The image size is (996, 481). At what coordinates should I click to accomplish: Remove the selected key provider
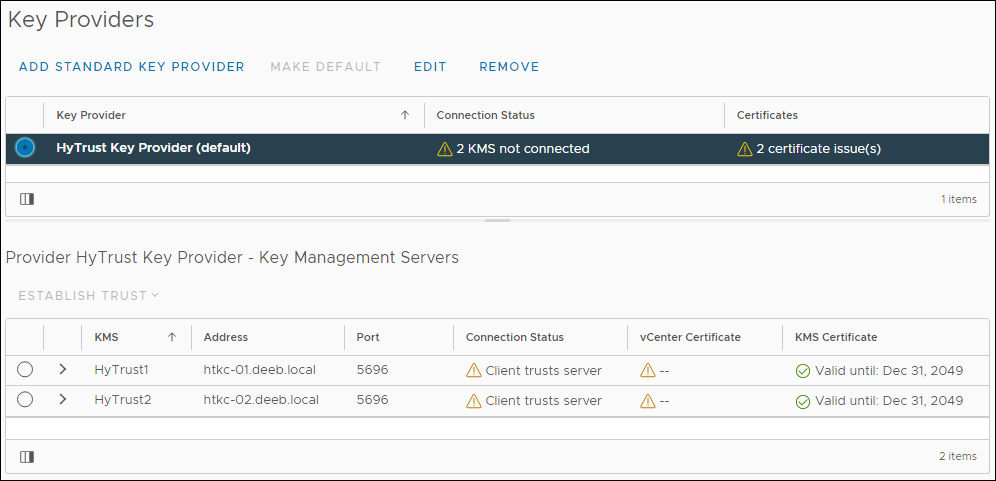[x=509, y=67]
